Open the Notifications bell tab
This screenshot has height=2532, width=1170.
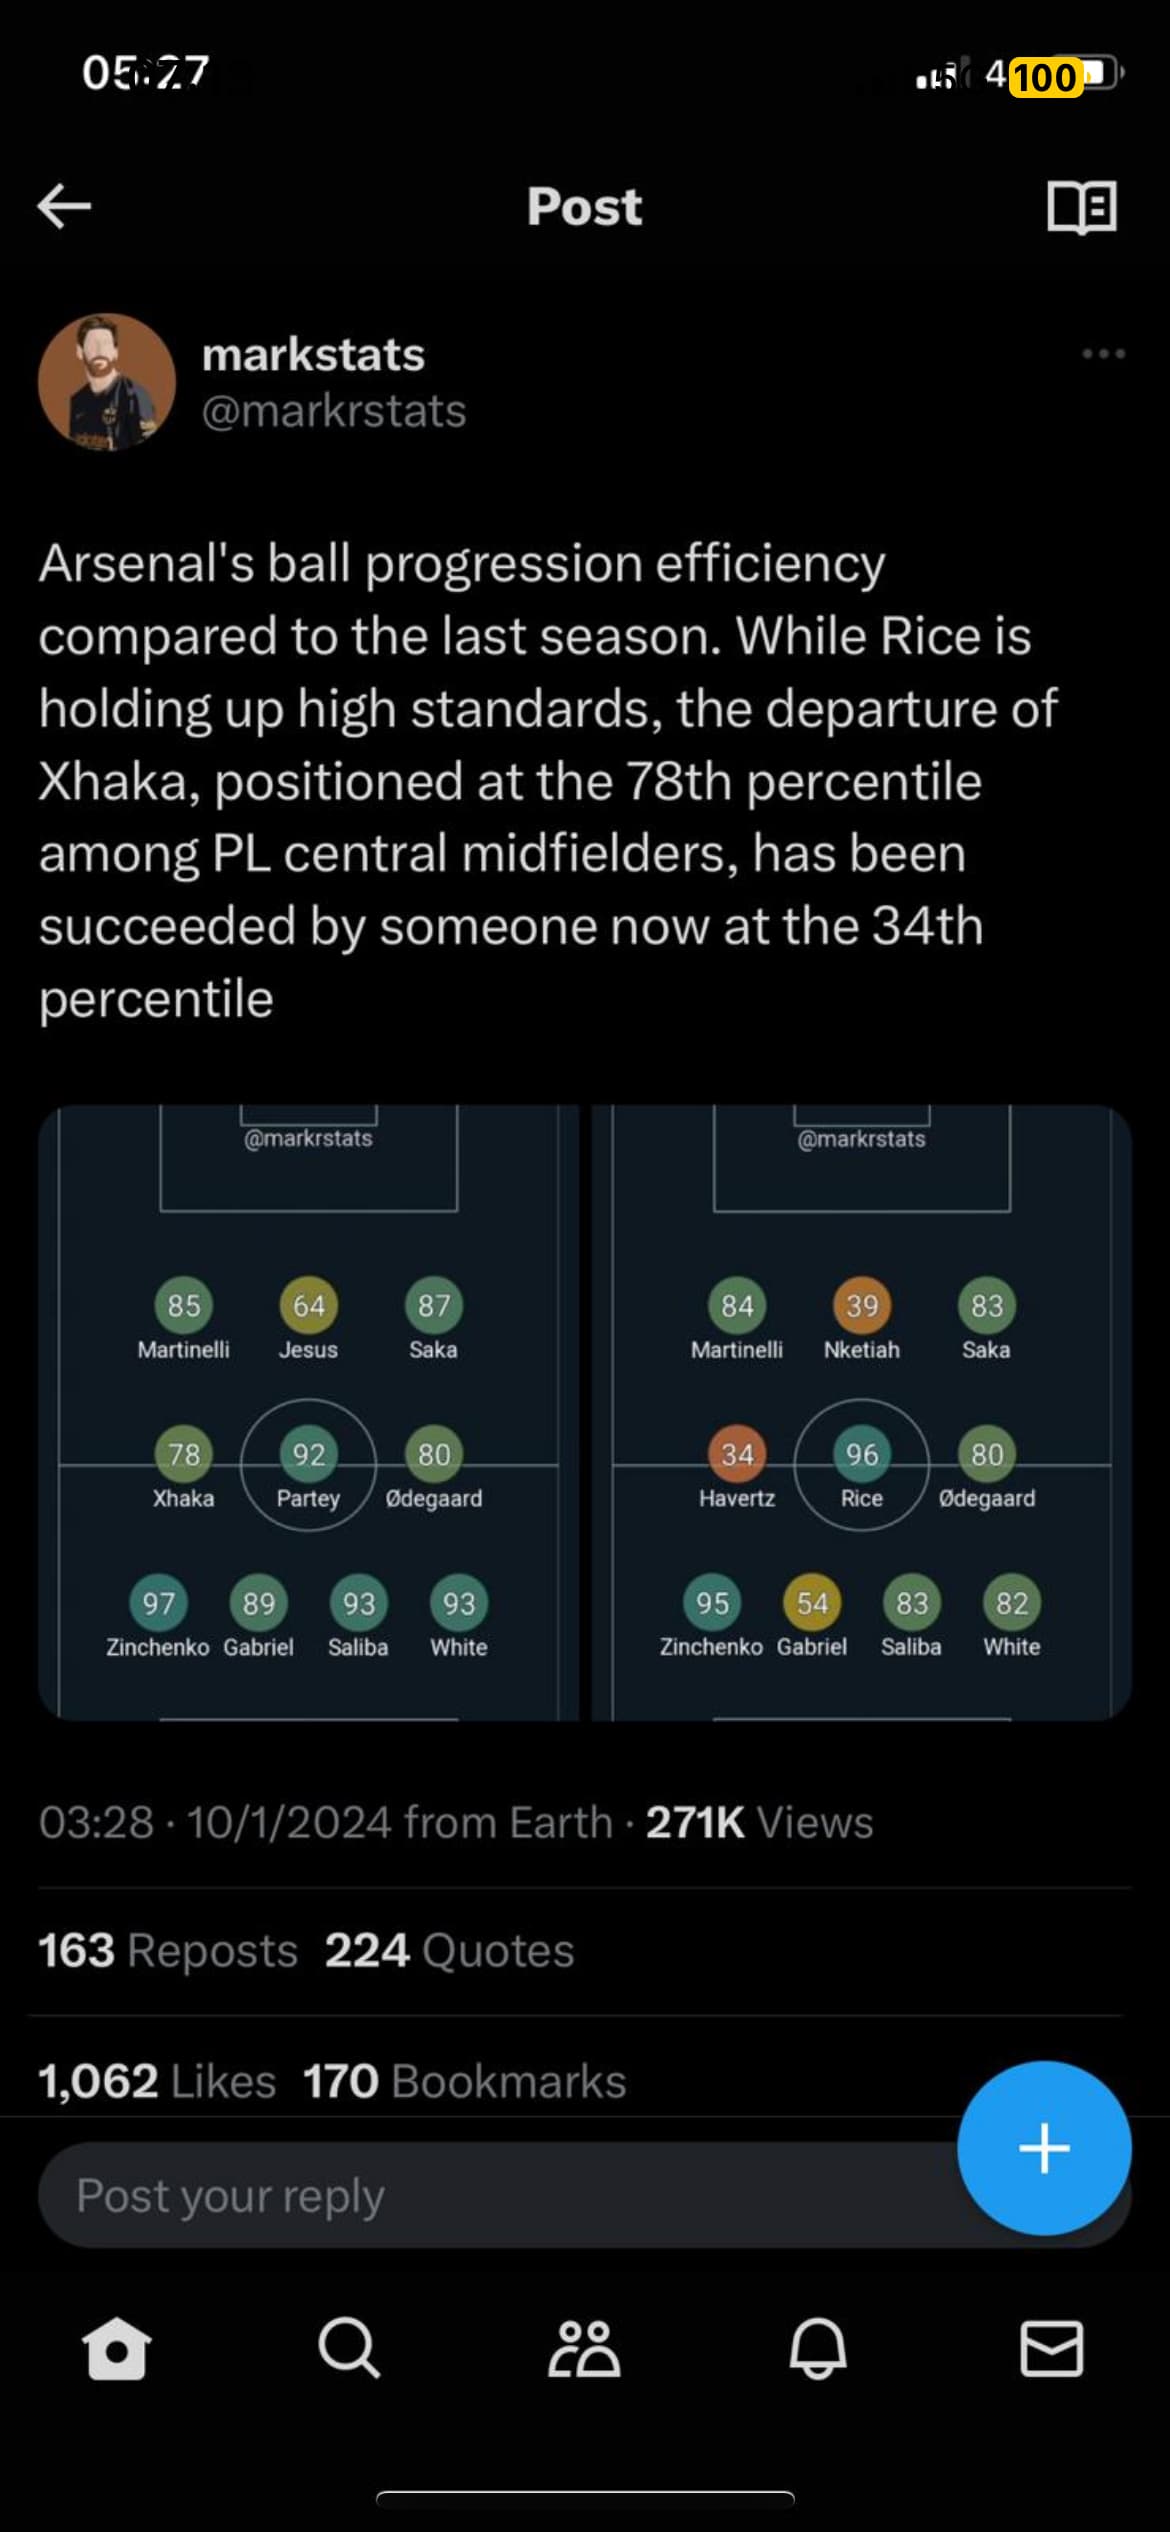tap(818, 2348)
